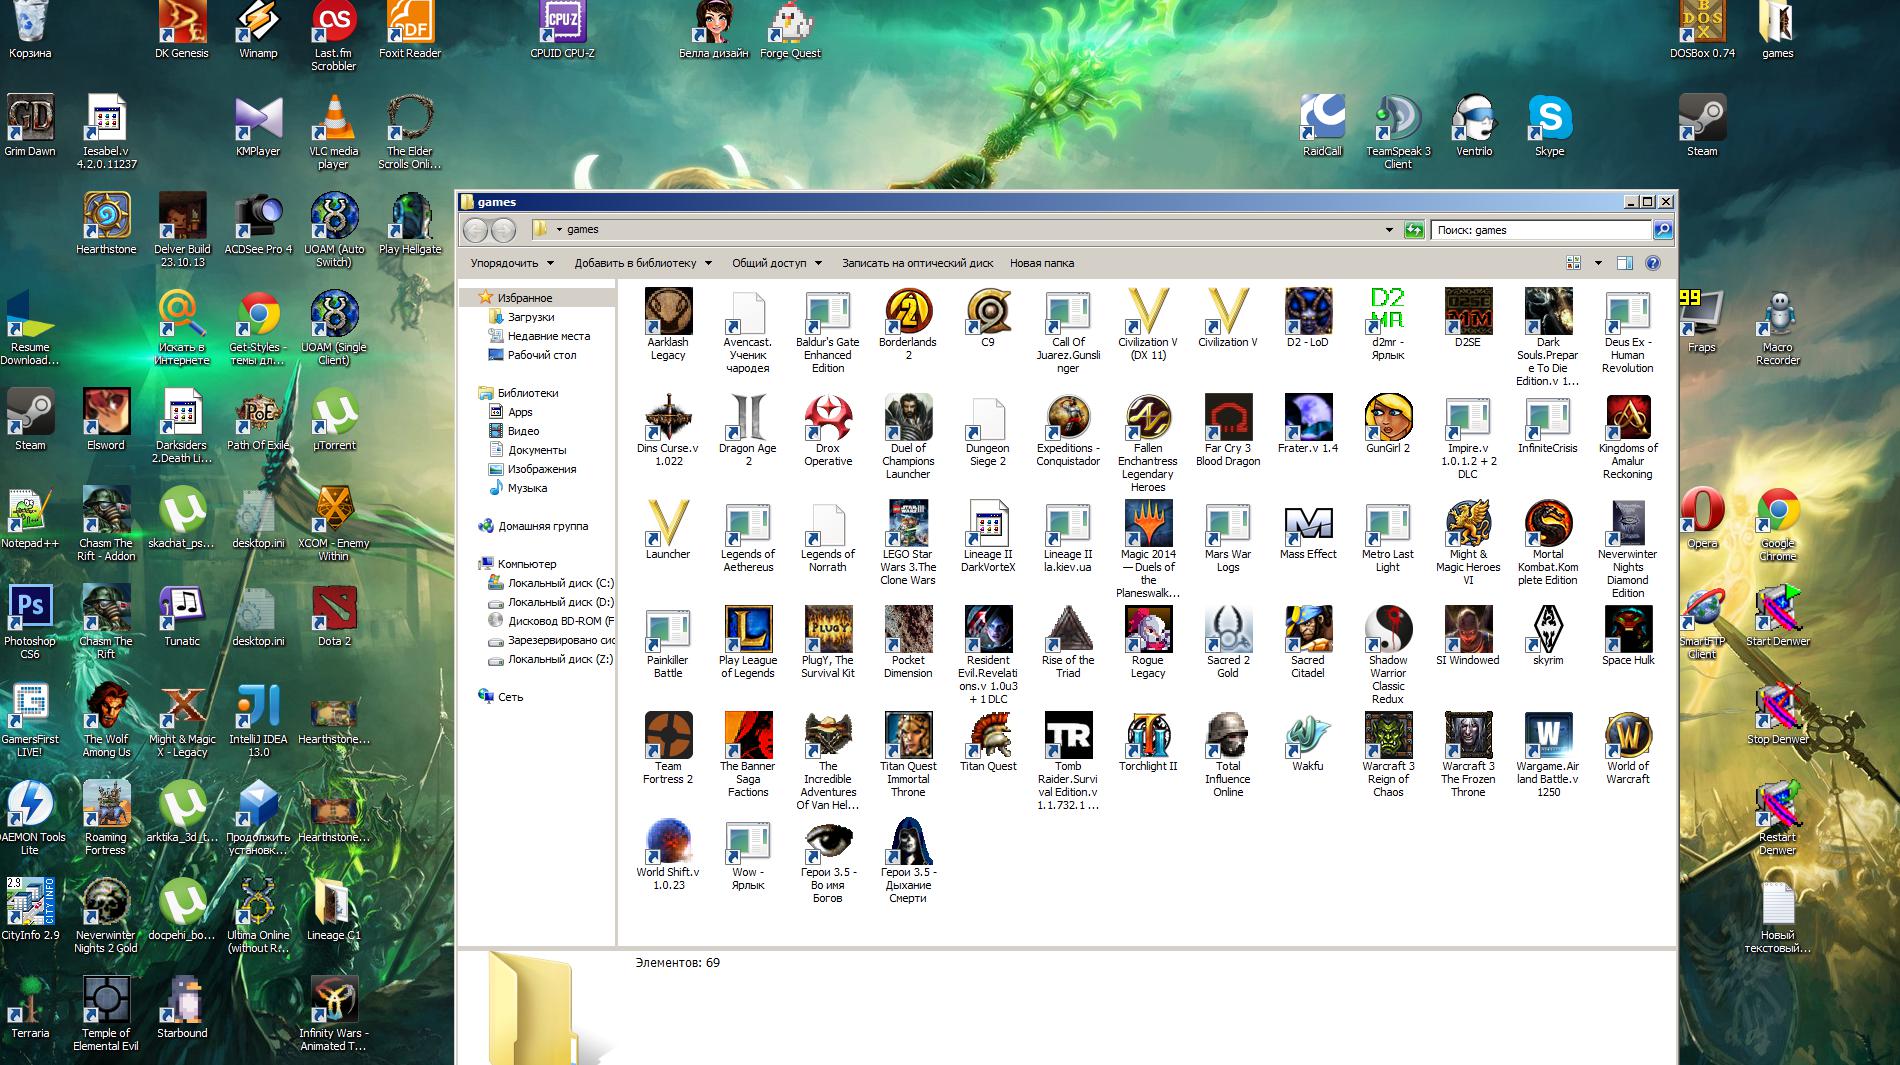Image resolution: width=1900 pixels, height=1065 pixels.
Task: Select Недавние места in navigation pane
Action: coord(548,336)
